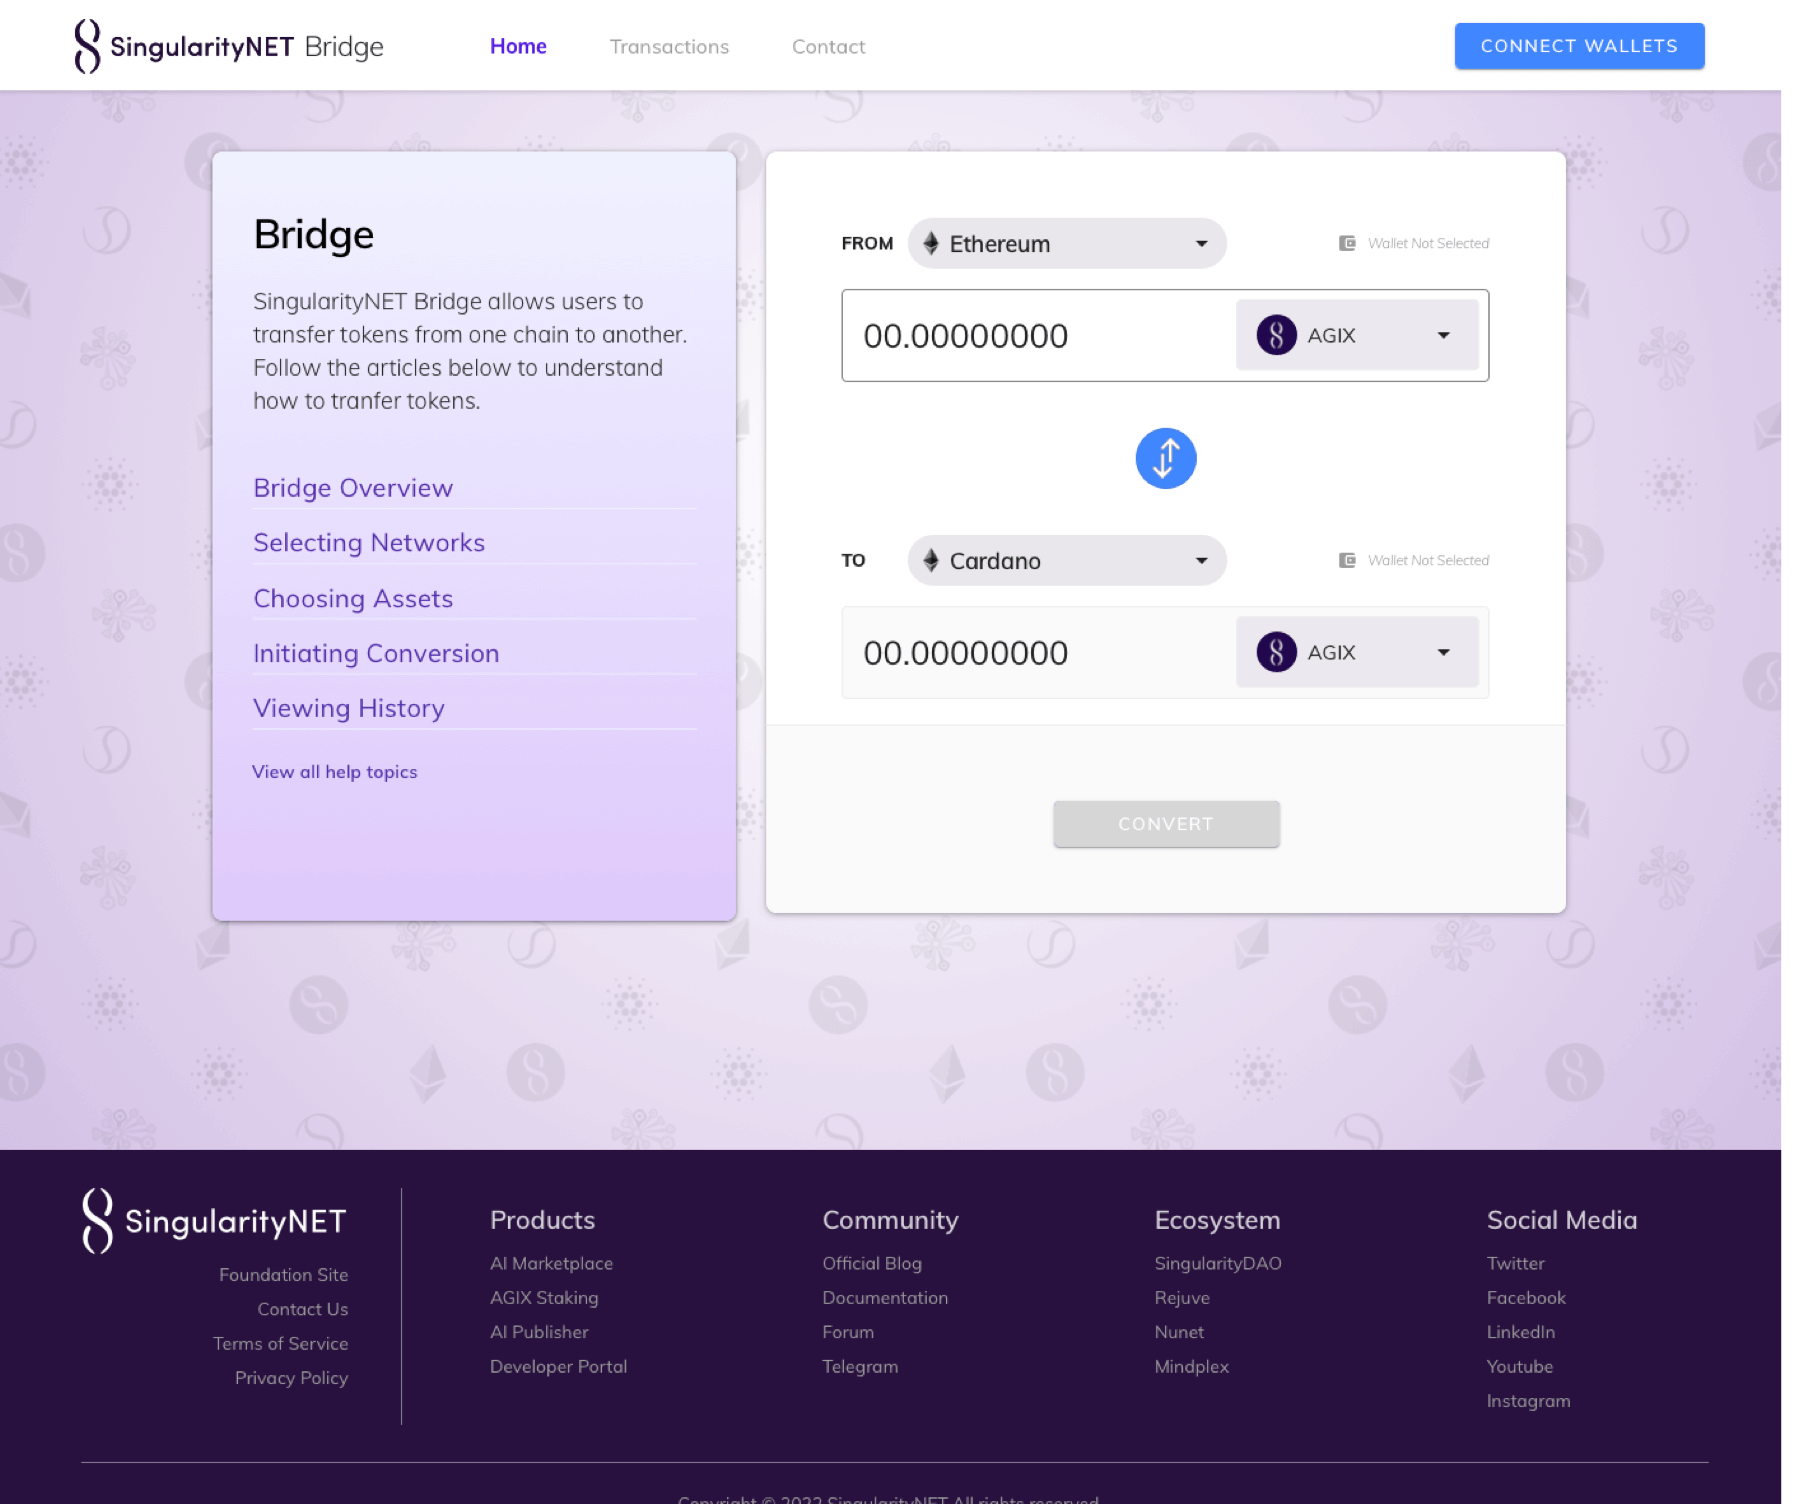The width and height of the screenshot is (1804, 1504).
Task: Click the wallet icon beside the TO network
Action: coord(1347,560)
